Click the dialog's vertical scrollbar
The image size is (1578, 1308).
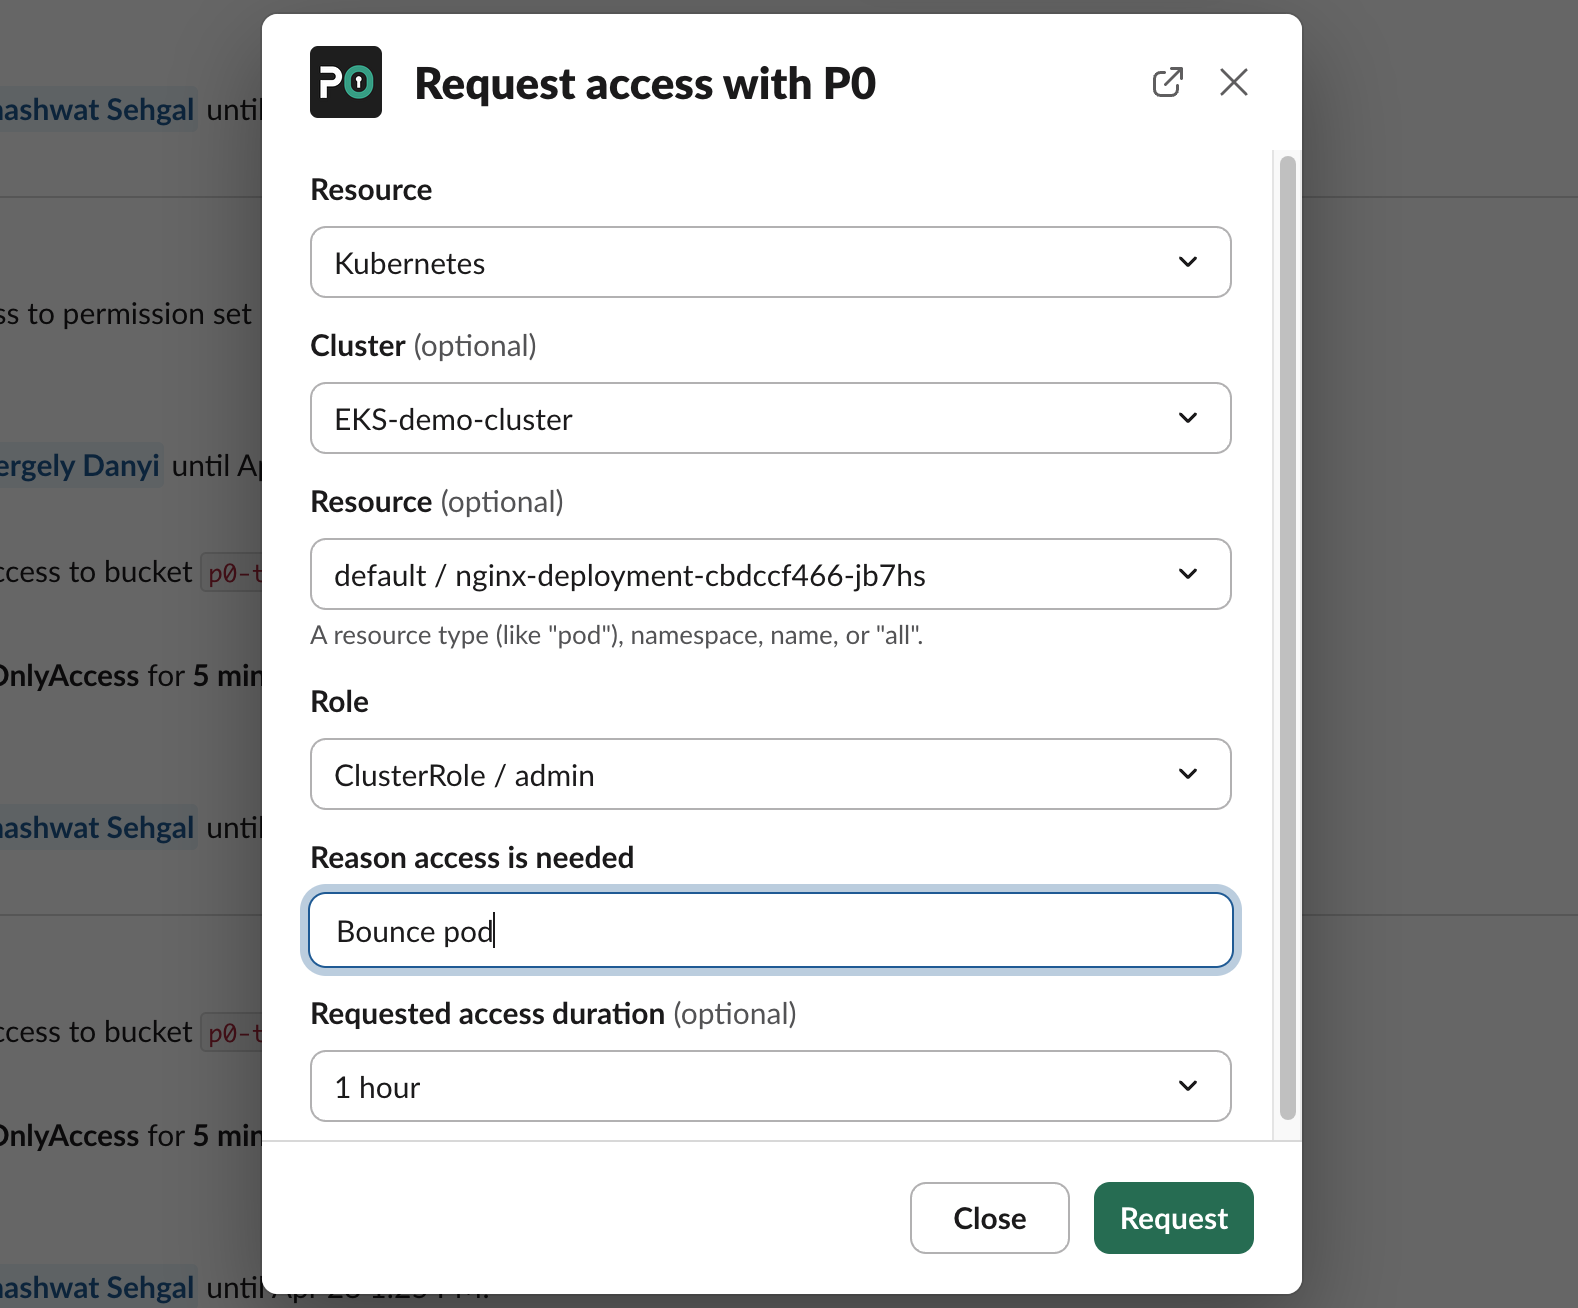pos(1287,640)
